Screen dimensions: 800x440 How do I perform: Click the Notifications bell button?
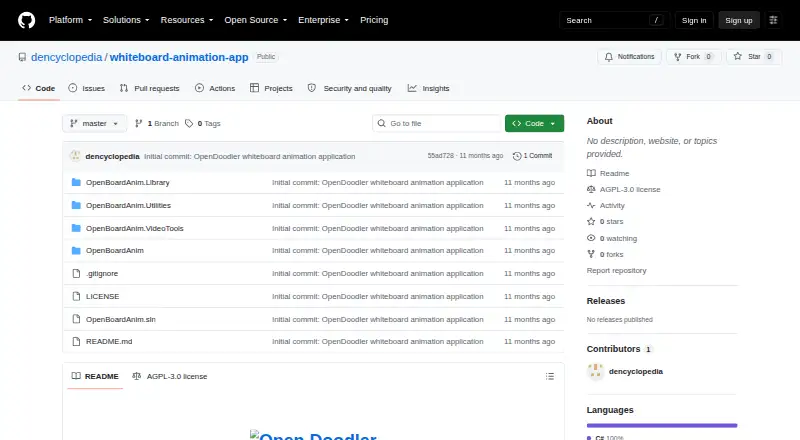[630, 57]
